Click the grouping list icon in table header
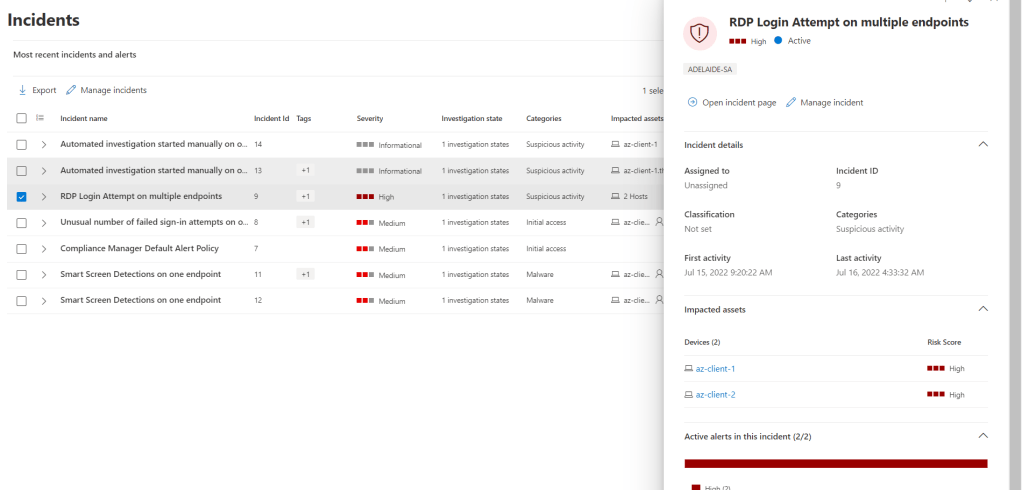Viewport: 1022px width, 490px height. click(41, 118)
